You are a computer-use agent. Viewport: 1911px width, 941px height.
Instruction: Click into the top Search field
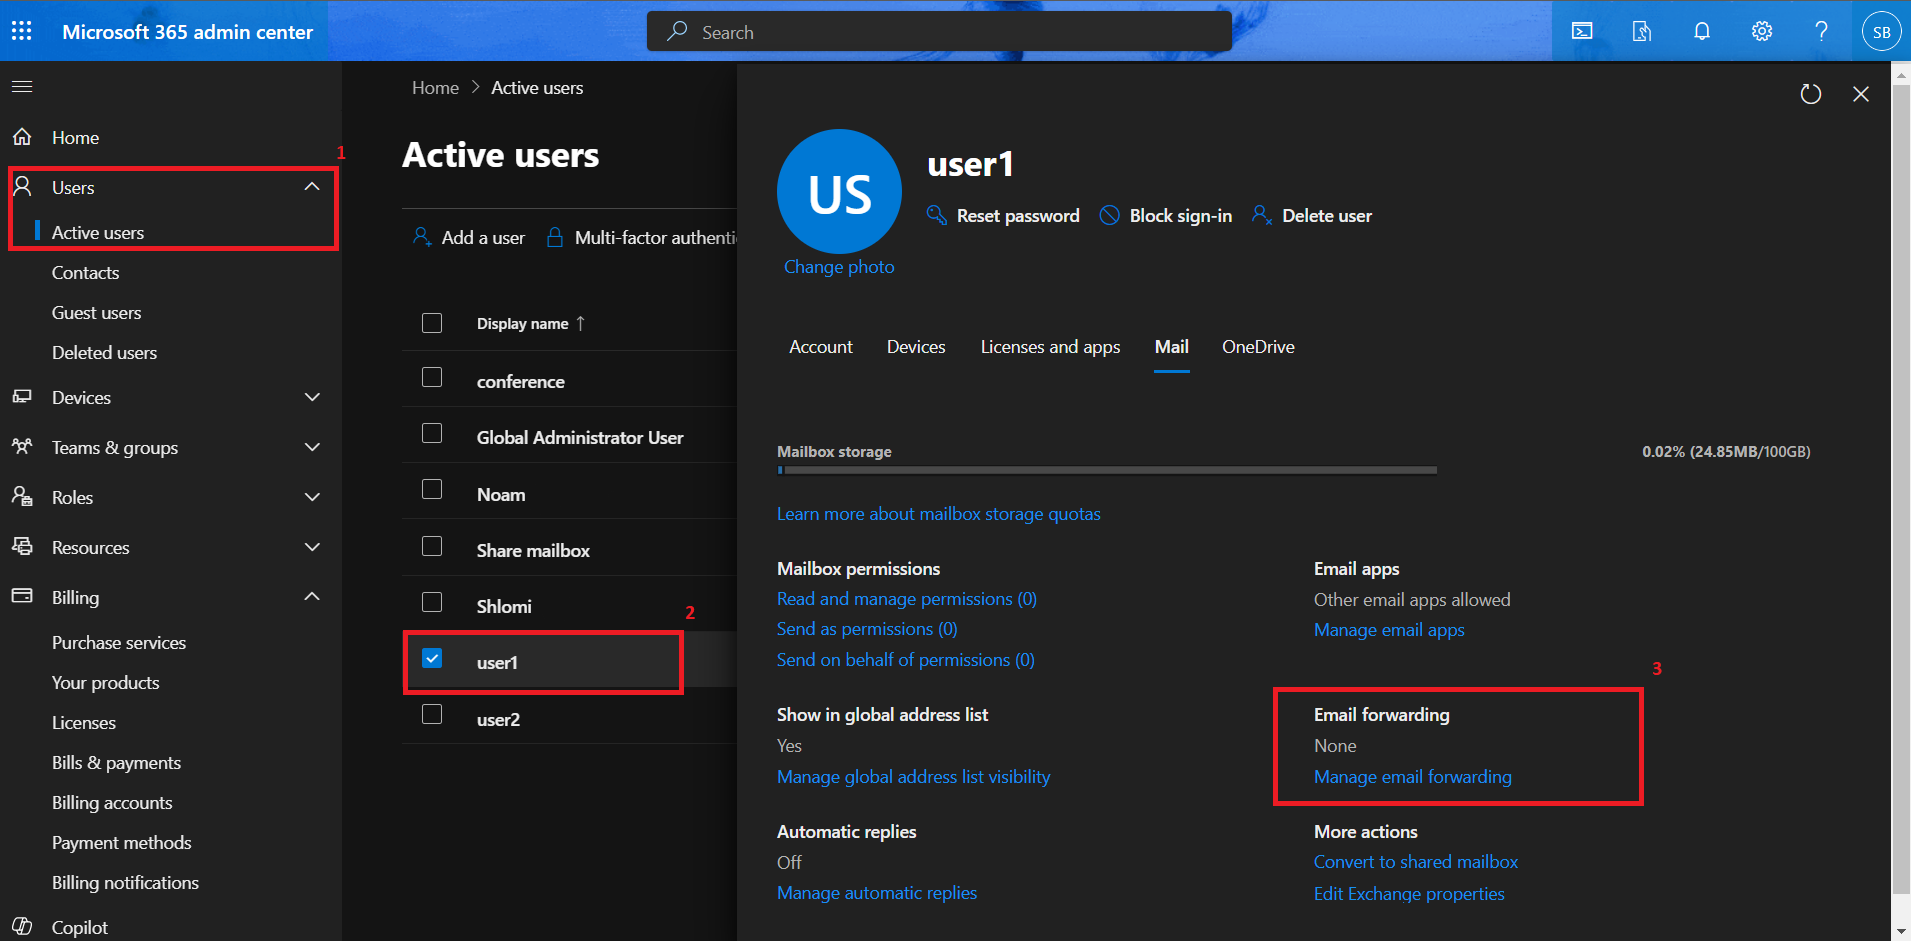[939, 31]
